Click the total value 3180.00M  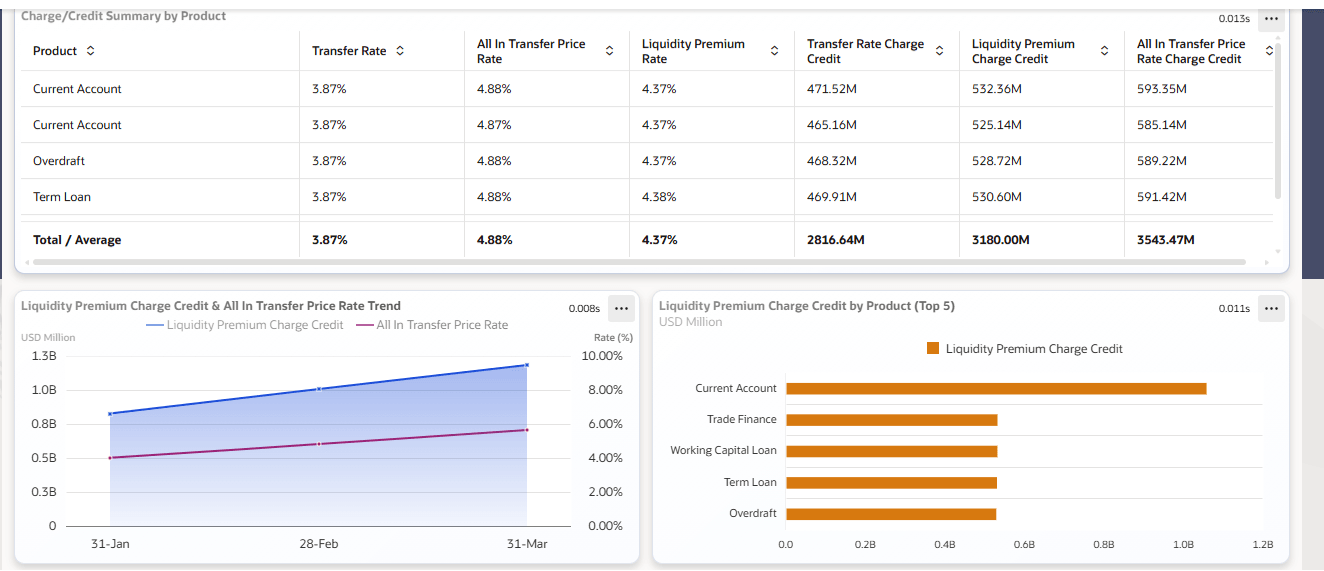1001,240
